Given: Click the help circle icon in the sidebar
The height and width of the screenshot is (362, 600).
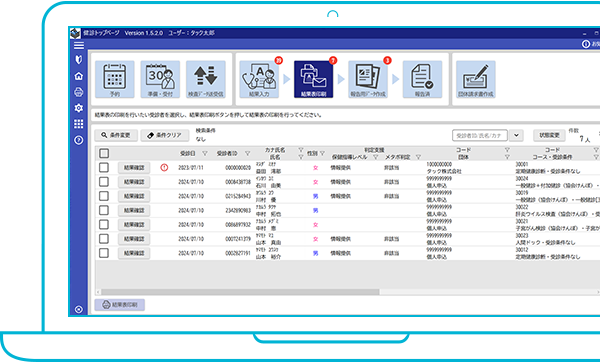Looking at the screenshot, I should pos(79,140).
